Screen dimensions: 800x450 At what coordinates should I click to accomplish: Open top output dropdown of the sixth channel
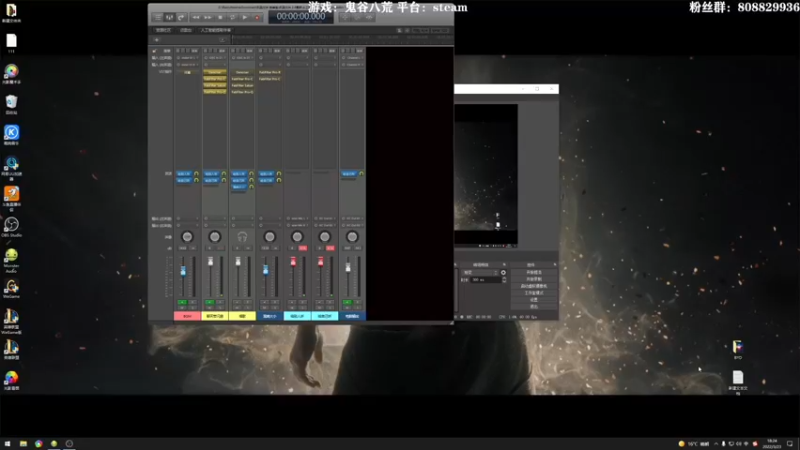coord(324,218)
